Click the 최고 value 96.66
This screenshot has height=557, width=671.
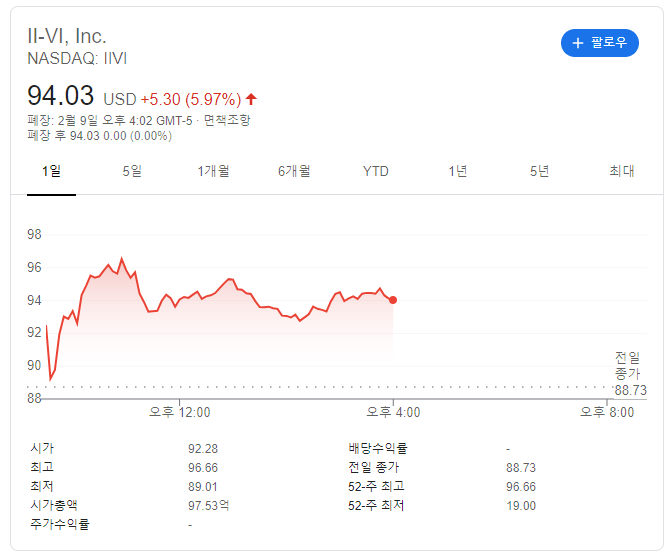pyautogui.click(x=203, y=468)
